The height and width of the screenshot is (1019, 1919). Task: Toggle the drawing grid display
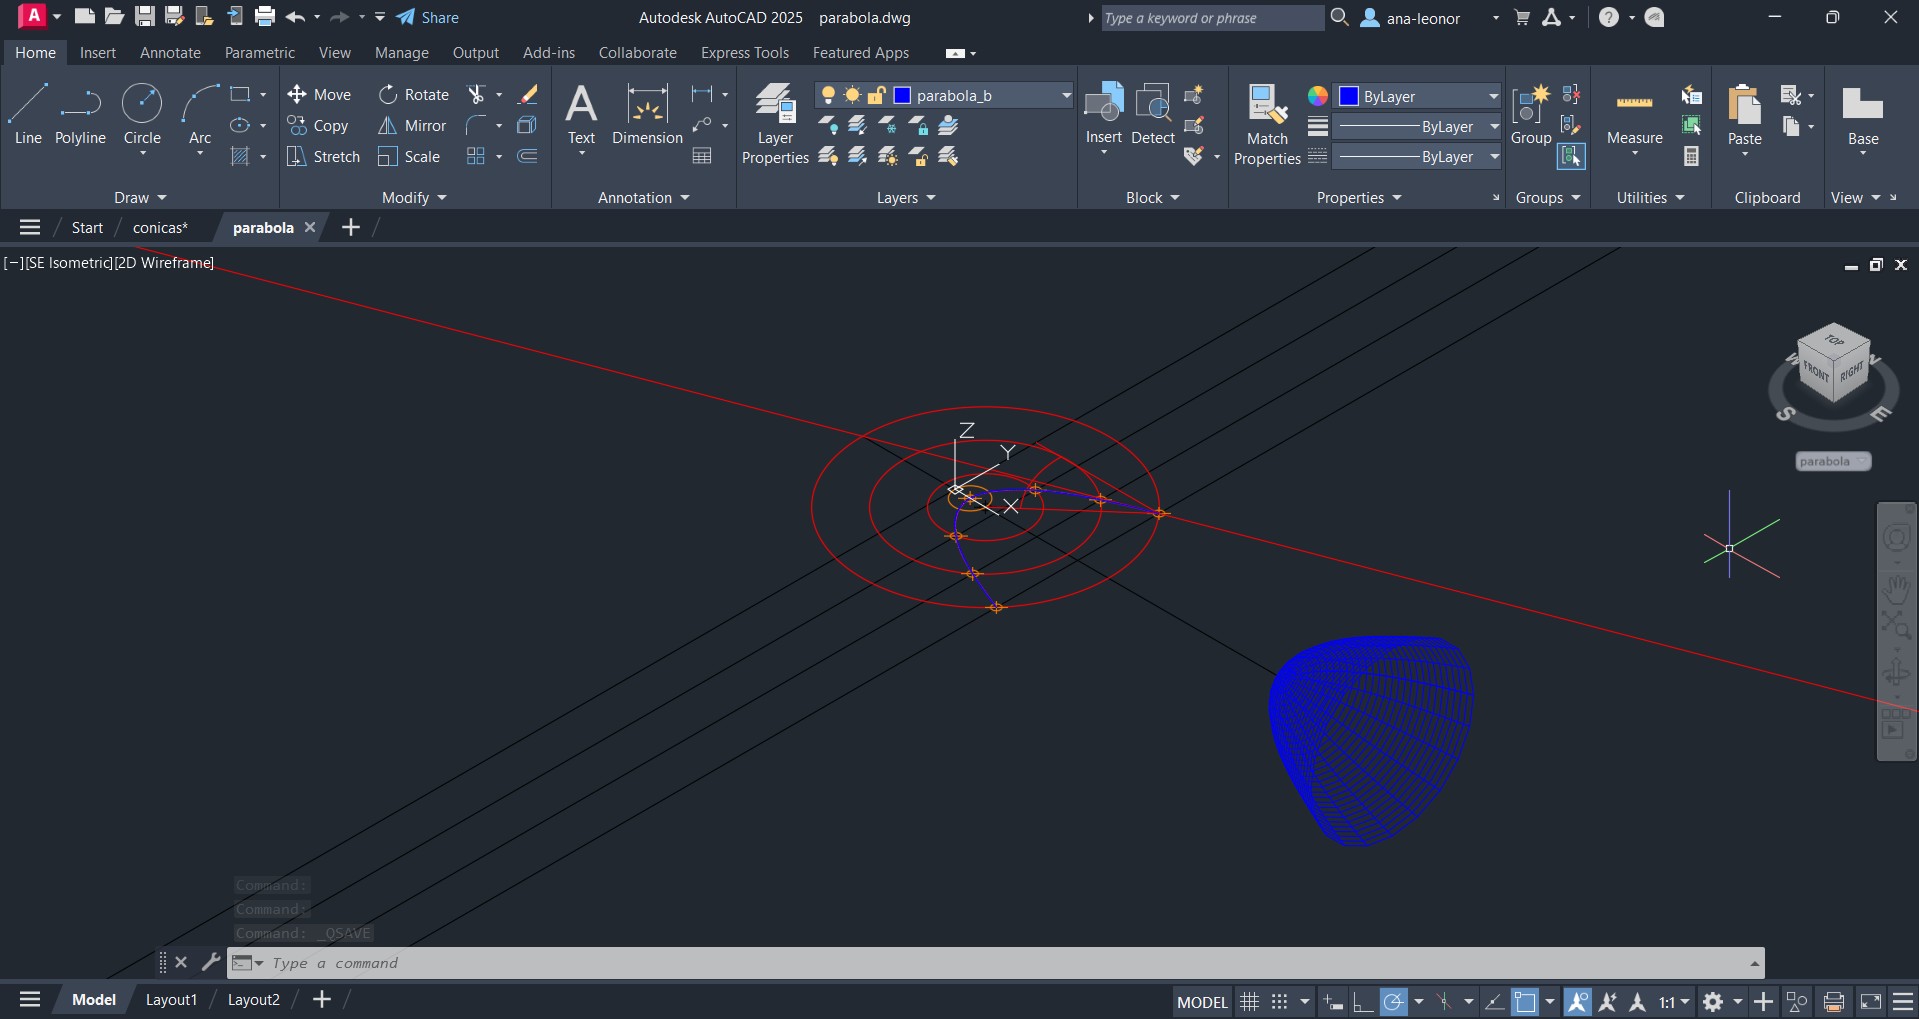pos(1249,1002)
